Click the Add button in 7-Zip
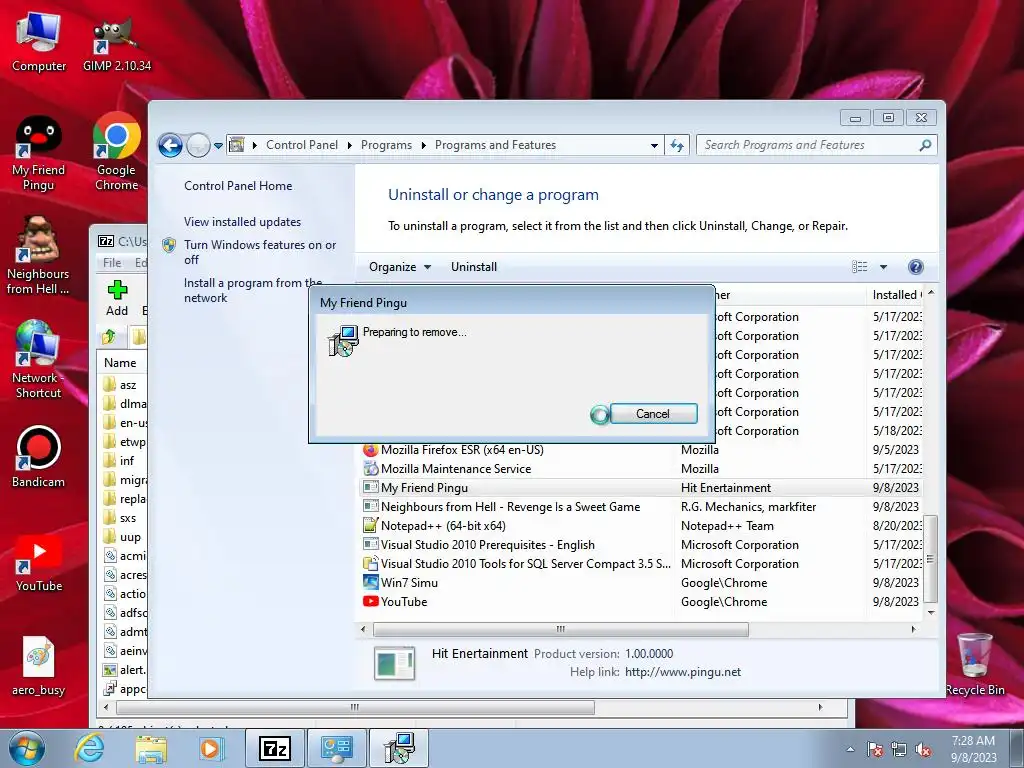 [x=117, y=298]
